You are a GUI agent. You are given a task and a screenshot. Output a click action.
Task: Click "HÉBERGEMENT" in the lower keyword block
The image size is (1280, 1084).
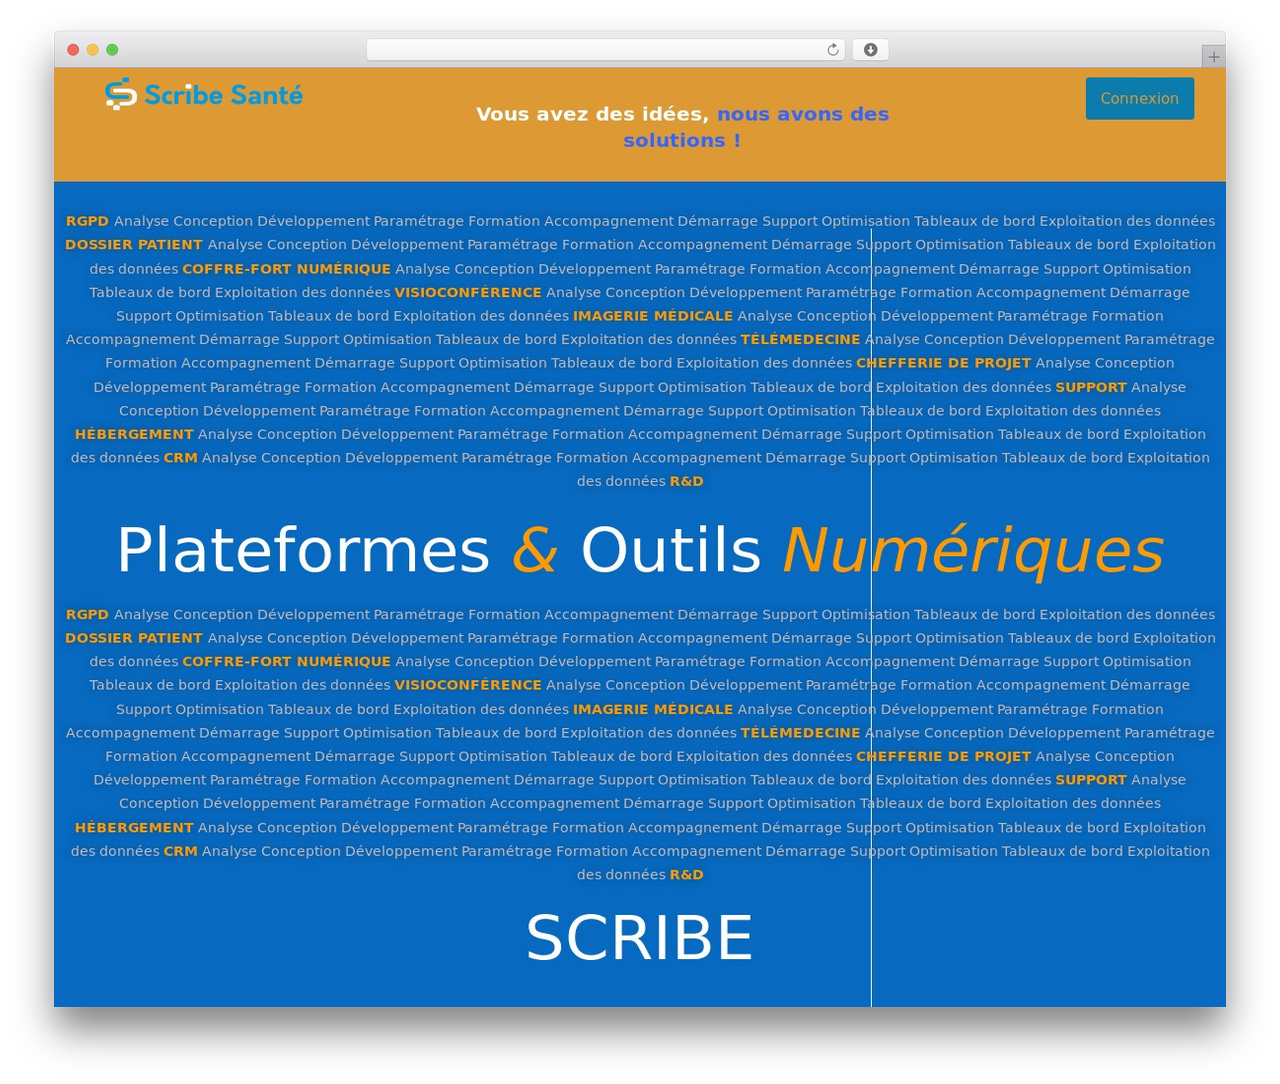point(134,828)
